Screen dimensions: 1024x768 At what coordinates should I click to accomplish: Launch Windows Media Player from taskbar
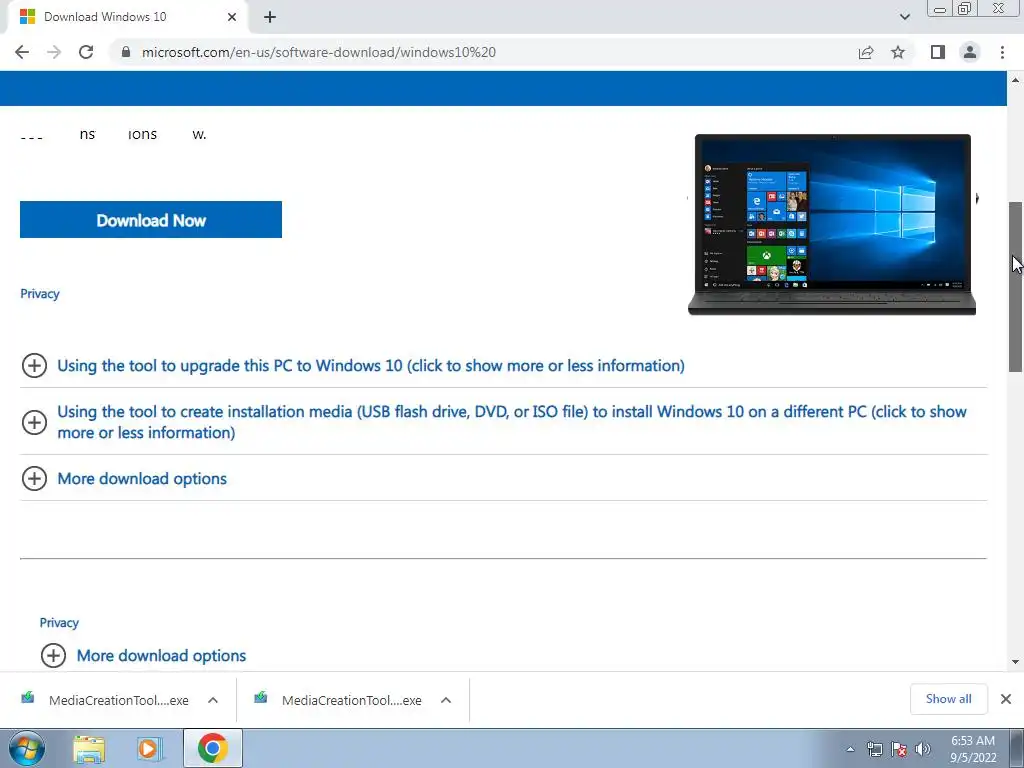pyautogui.click(x=150, y=749)
